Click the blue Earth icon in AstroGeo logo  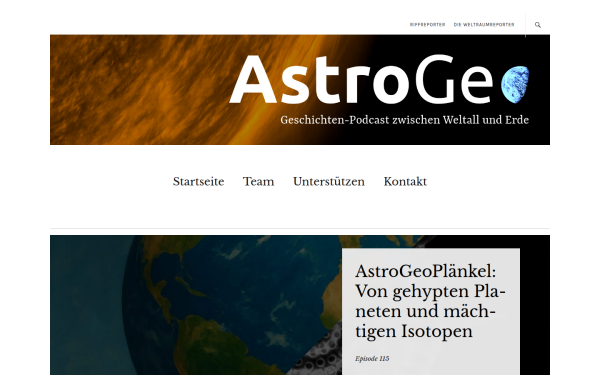pyautogui.click(x=515, y=84)
